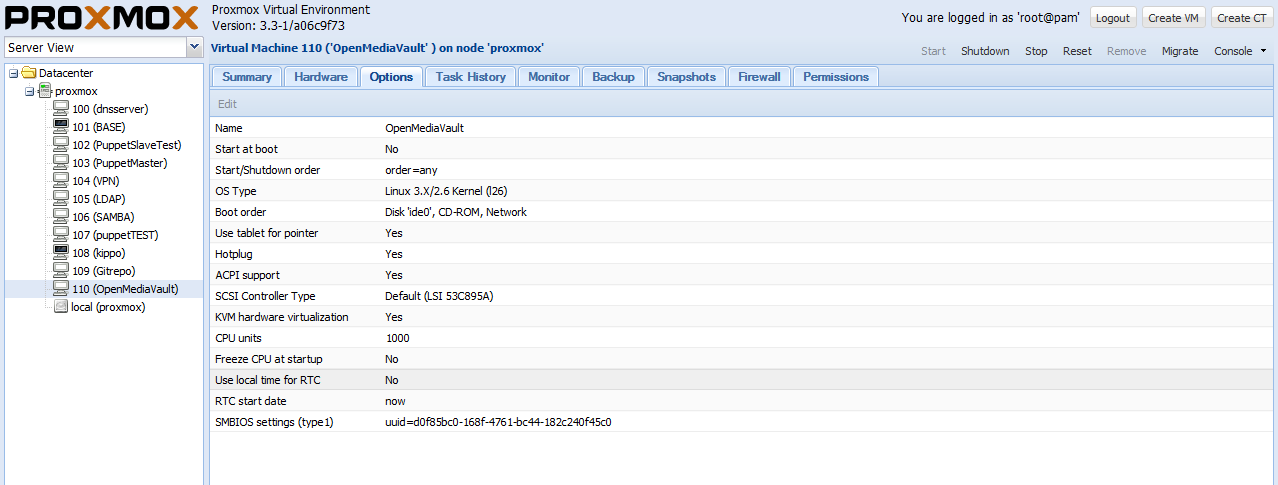Select the Hotplug row
This screenshot has height=485, width=1278.
point(743,254)
